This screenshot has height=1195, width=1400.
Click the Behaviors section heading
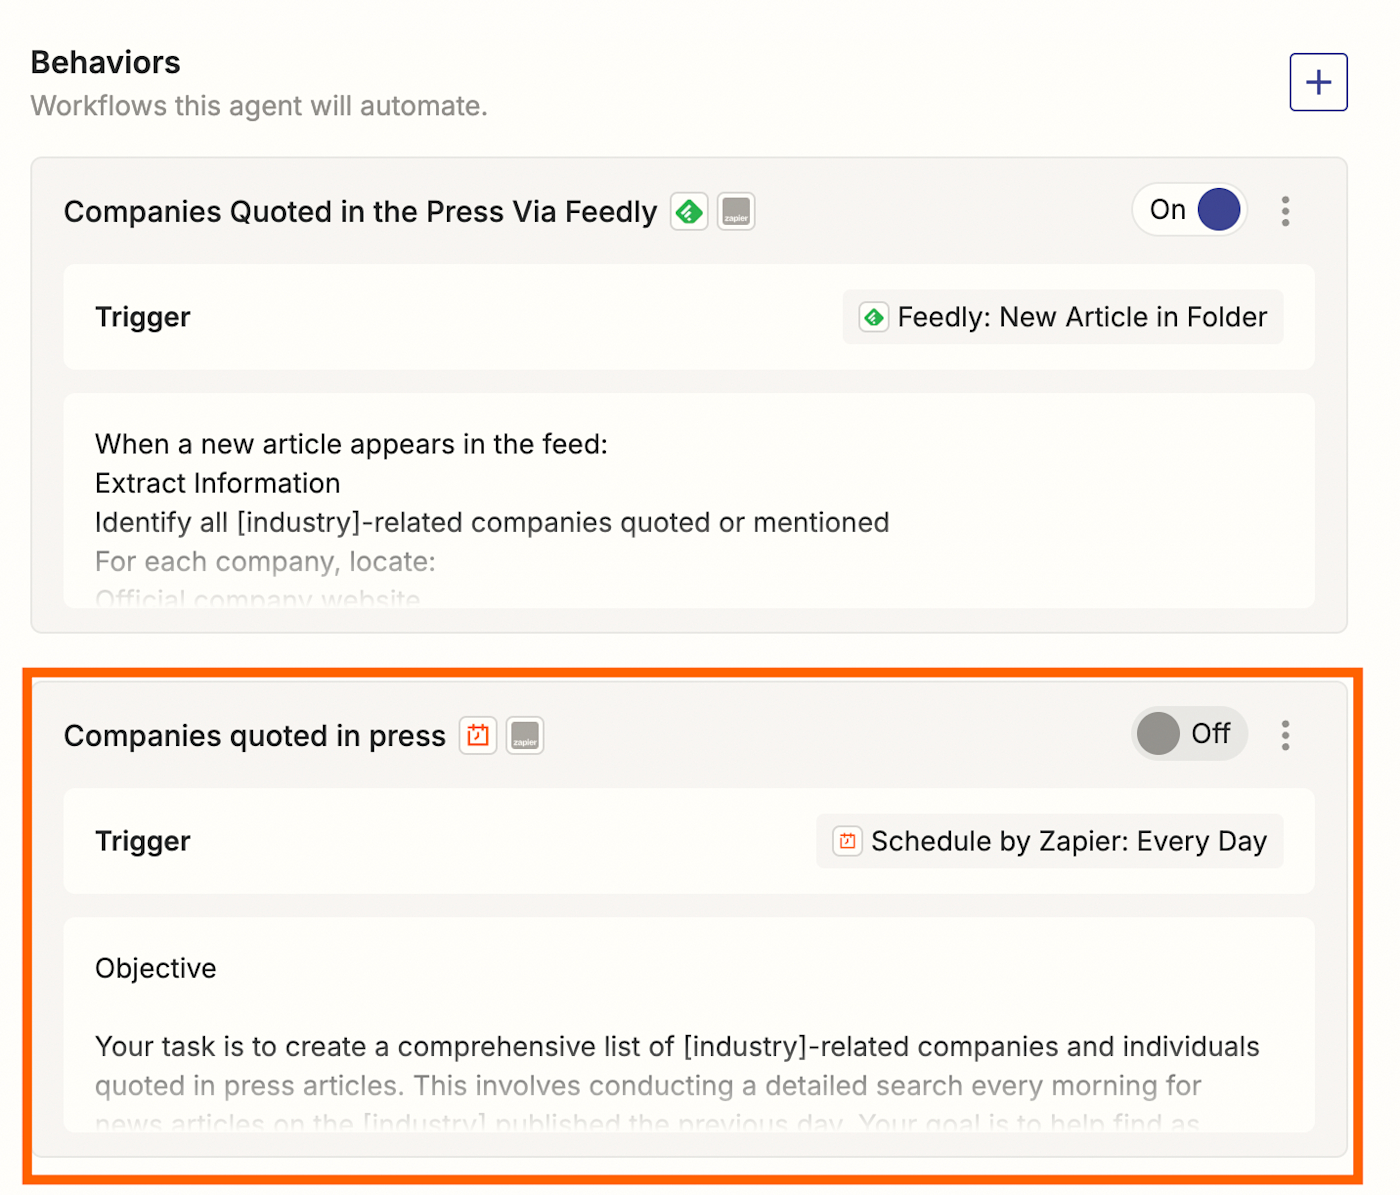click(105, 62)
